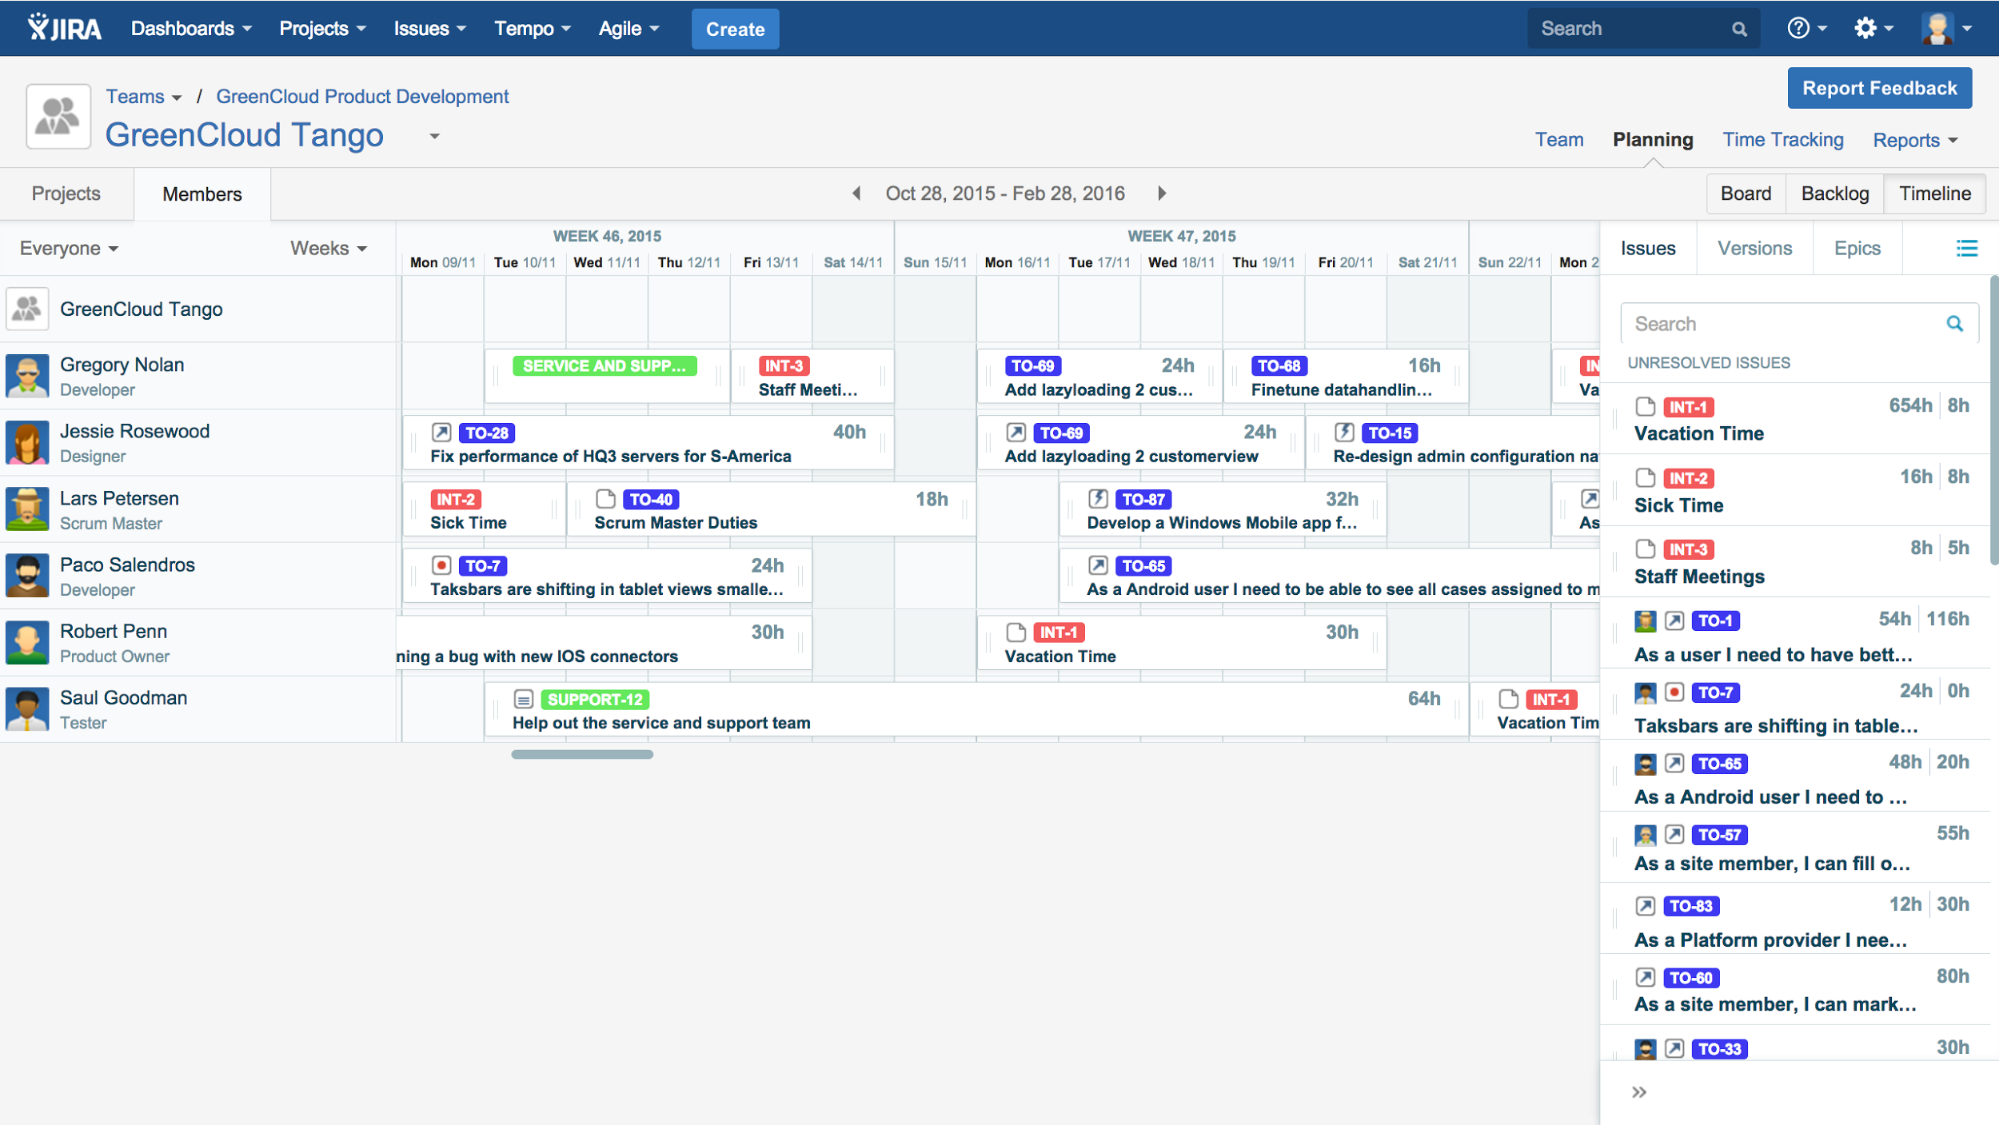Switch view to Timeline
This screenshot has height=1126, width=1999.
(1934, 193)
